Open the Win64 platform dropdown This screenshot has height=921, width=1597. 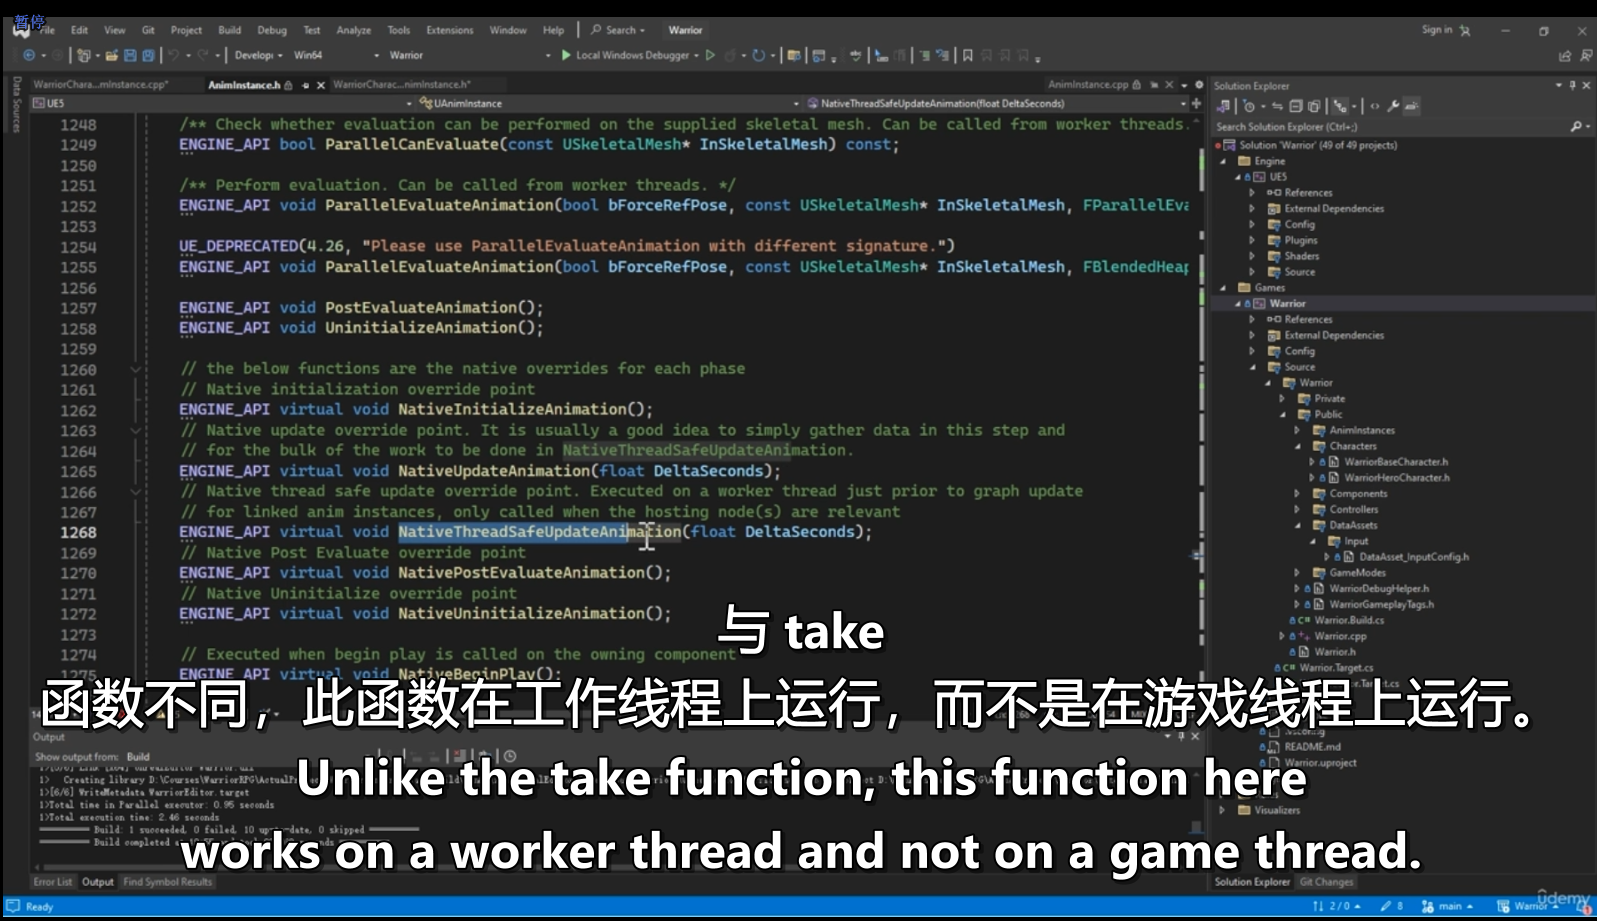click(x=336, y=55)
